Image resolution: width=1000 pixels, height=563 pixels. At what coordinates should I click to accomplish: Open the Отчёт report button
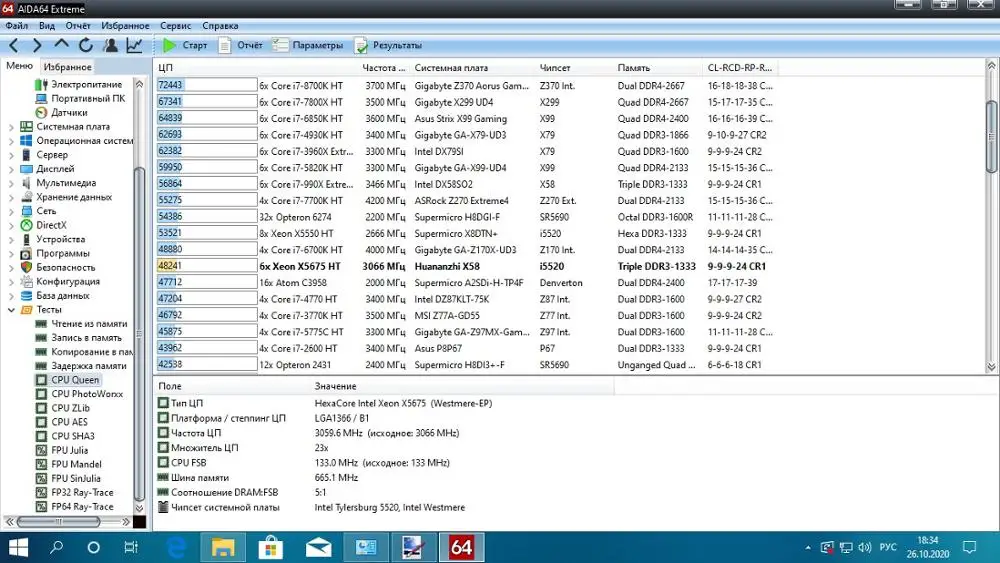pyautogui.click(x=240, y=45)
